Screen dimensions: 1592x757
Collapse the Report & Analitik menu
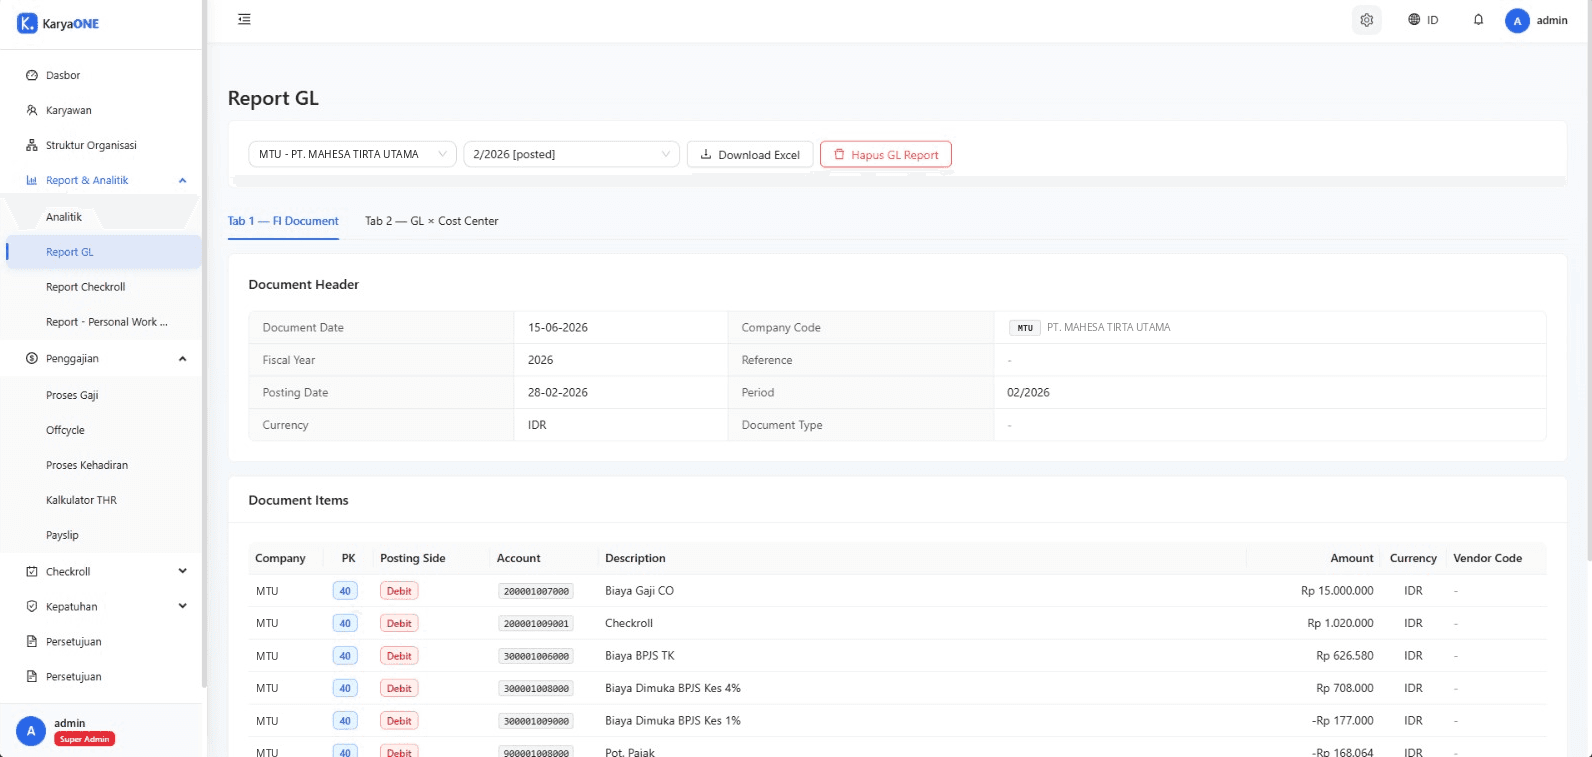point(182,180)
